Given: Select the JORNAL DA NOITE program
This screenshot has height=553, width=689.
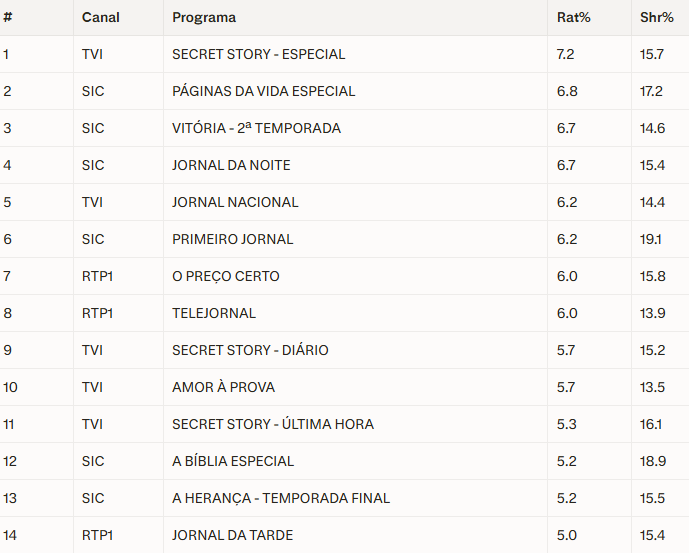Looking at the screenshot, I should click(x=231, y=165).
